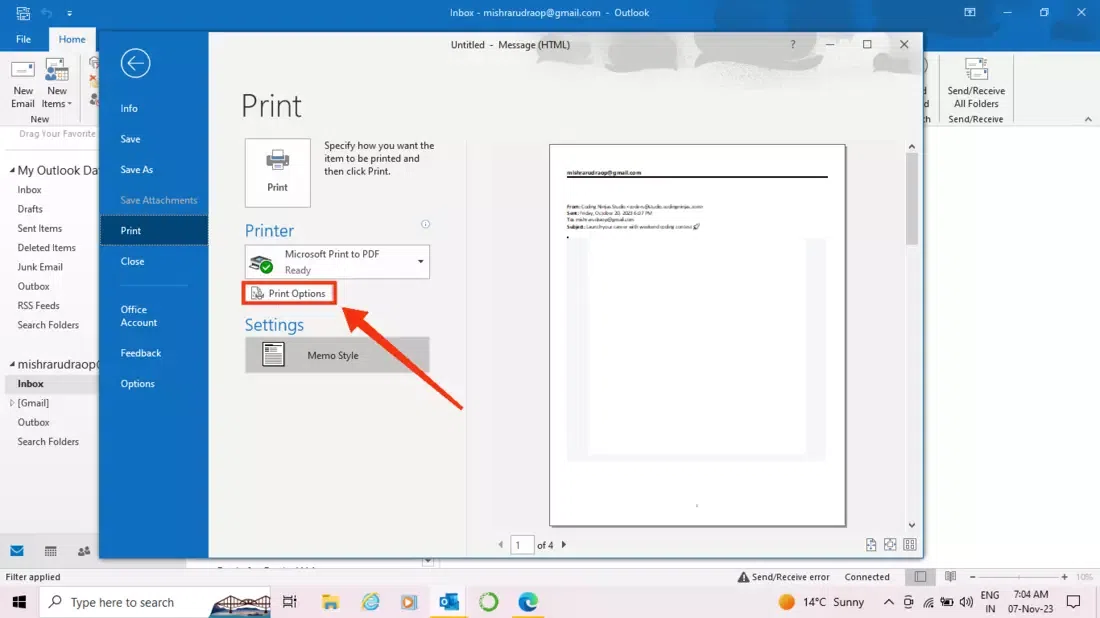This screenshot has width=1100, height=618.
Task: Open the Windows Start menu
Action: click(19, 602)
